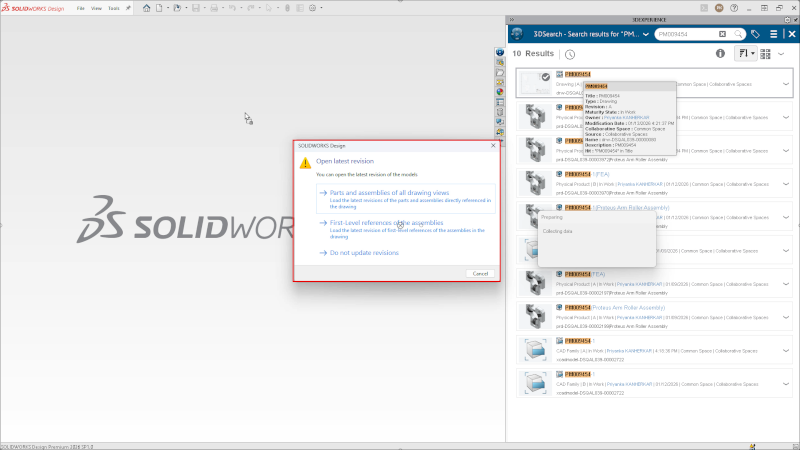Click the tag icon beside search box
This screenshot has width=800, height=450.
pos(756,33)
